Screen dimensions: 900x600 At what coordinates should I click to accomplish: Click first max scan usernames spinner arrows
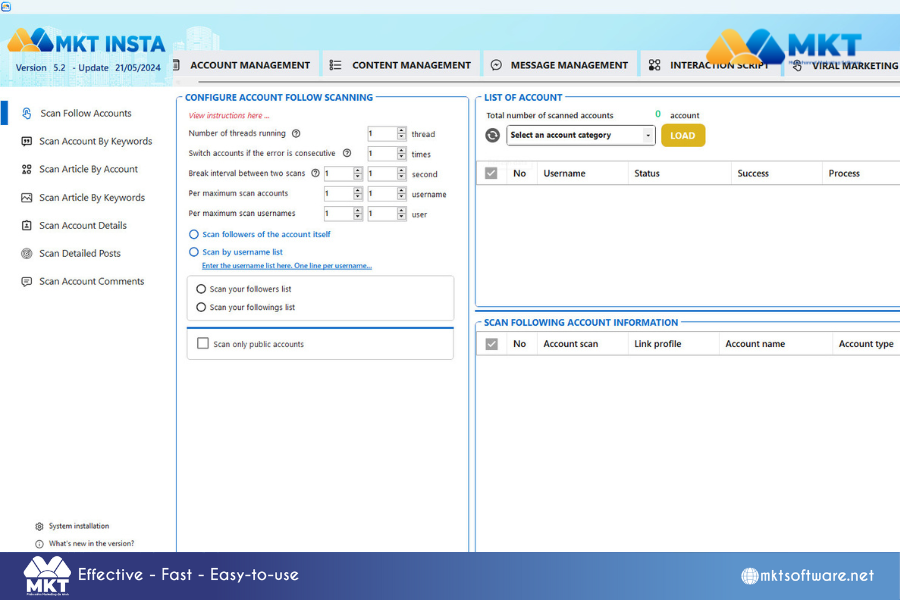pos(358,214)
